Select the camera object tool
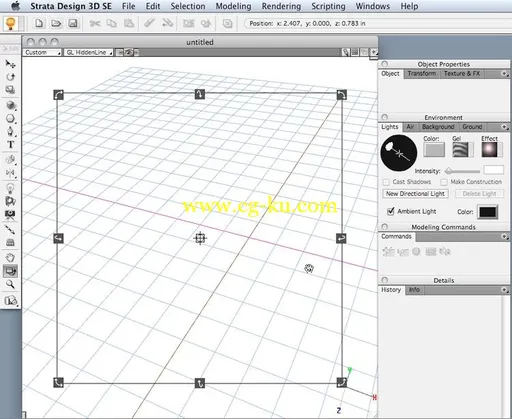Viewport: 512px width, 419px height. (x=10, y=214)
